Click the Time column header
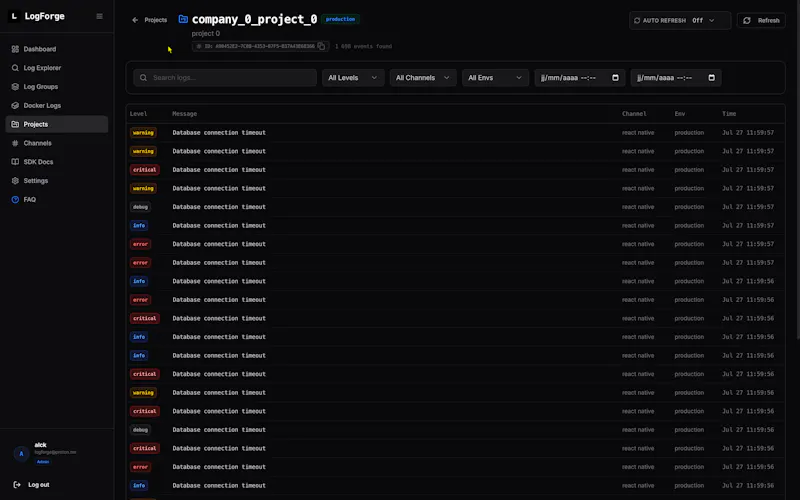The height and width of the screenshot is (500, 800). click(729, 114)
